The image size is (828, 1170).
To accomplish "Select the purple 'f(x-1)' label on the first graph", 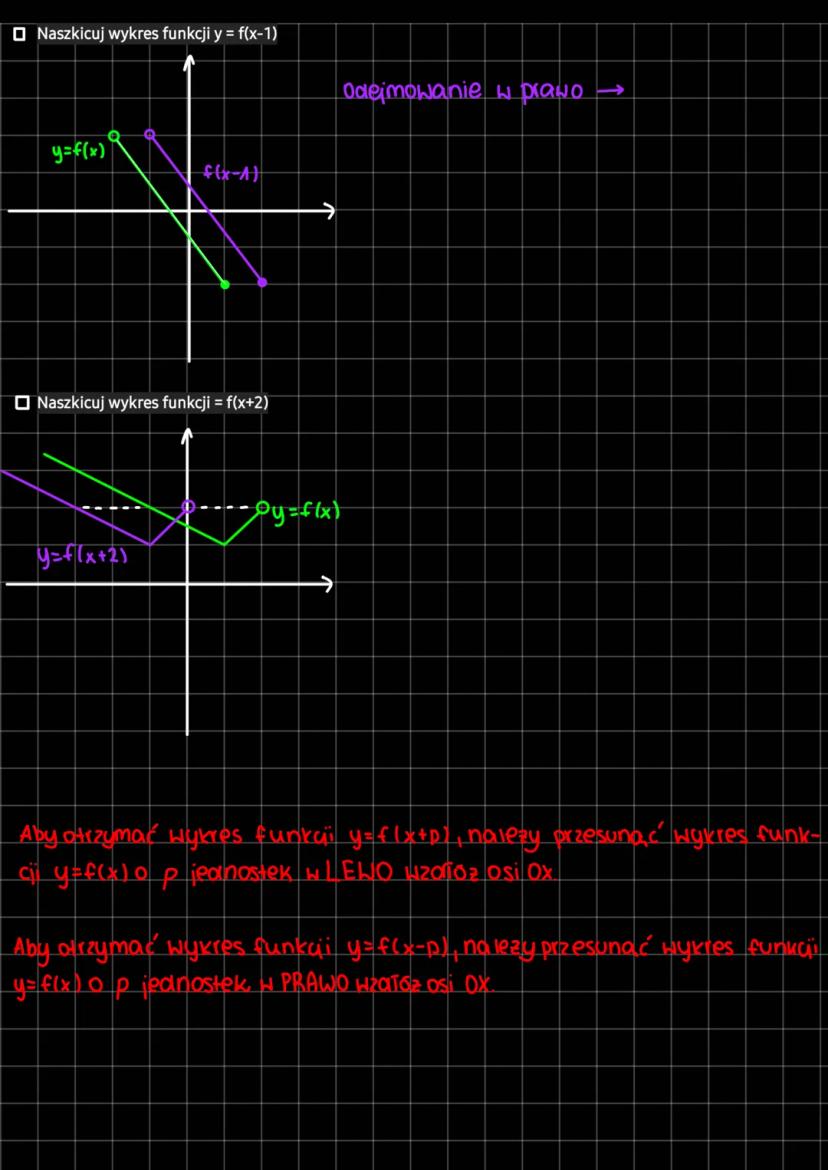I will click(x=231, y=173).
